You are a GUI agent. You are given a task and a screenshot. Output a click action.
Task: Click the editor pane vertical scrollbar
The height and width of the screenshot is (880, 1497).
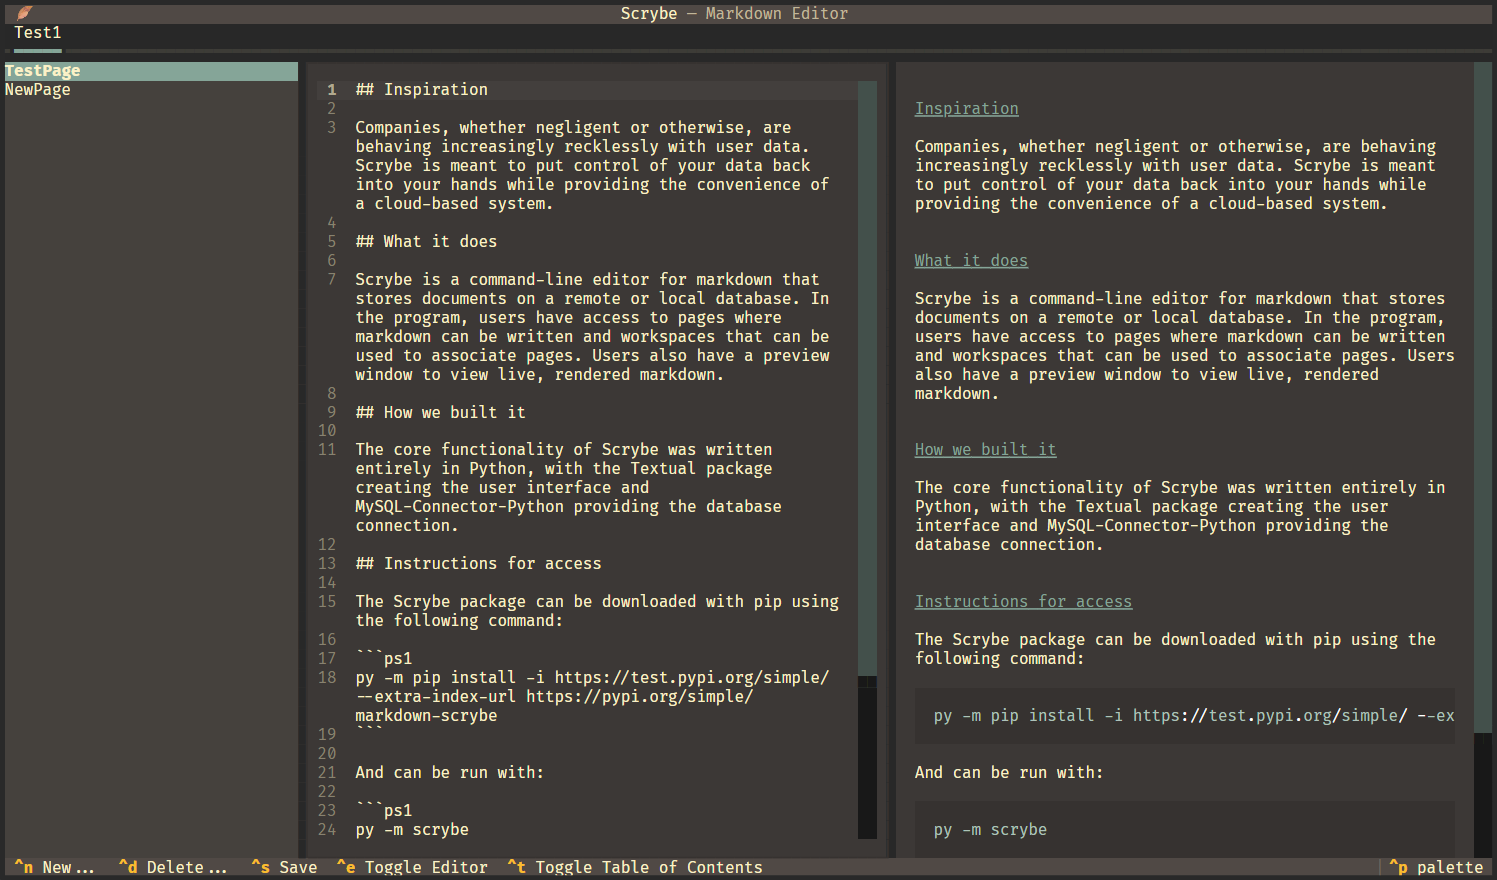[867, 460]
